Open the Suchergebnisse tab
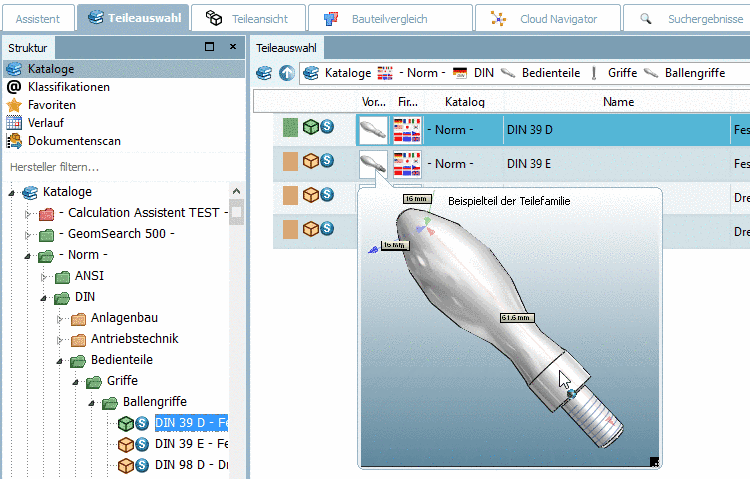The image size is (750, 479). [x=689, y=19]
